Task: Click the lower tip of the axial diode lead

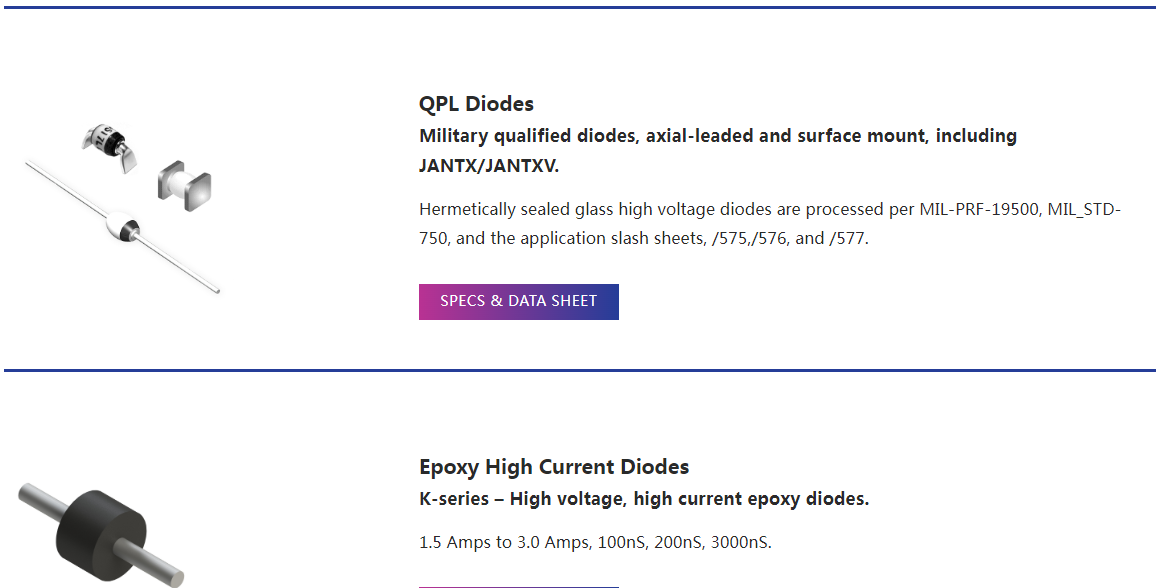Action: (215, 290)
